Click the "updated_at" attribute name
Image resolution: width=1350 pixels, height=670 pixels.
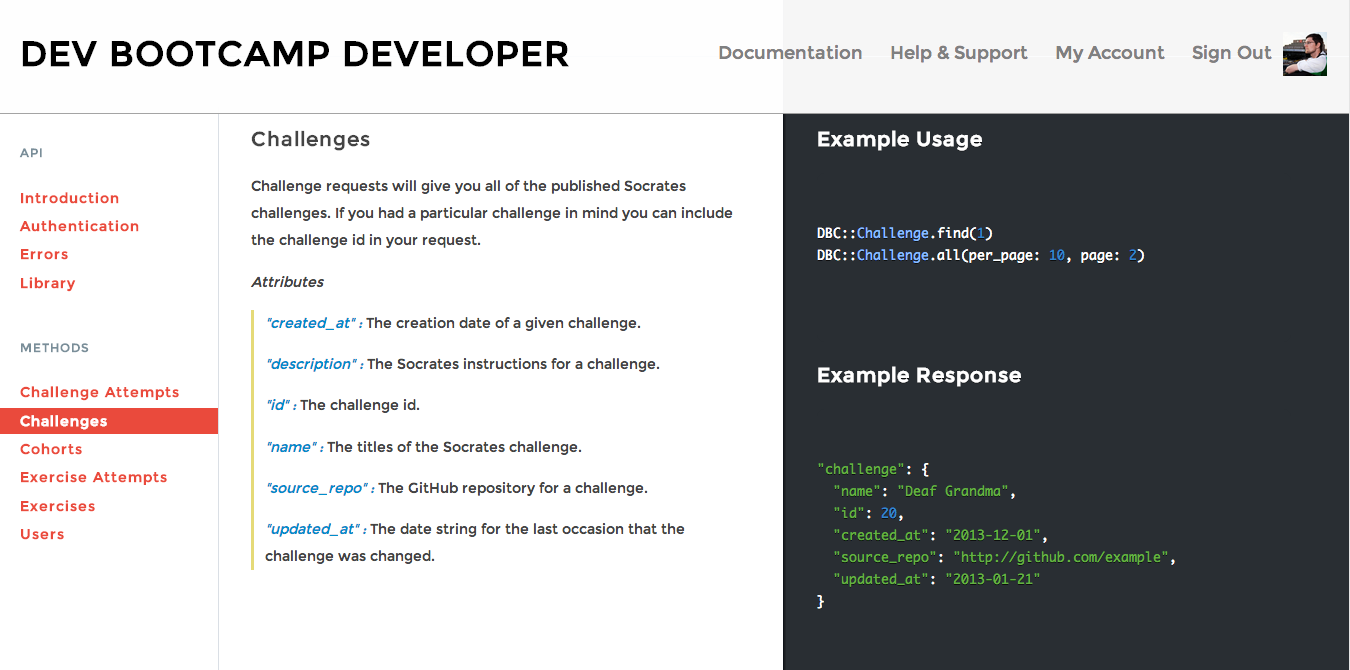click(x=311, y=529)
